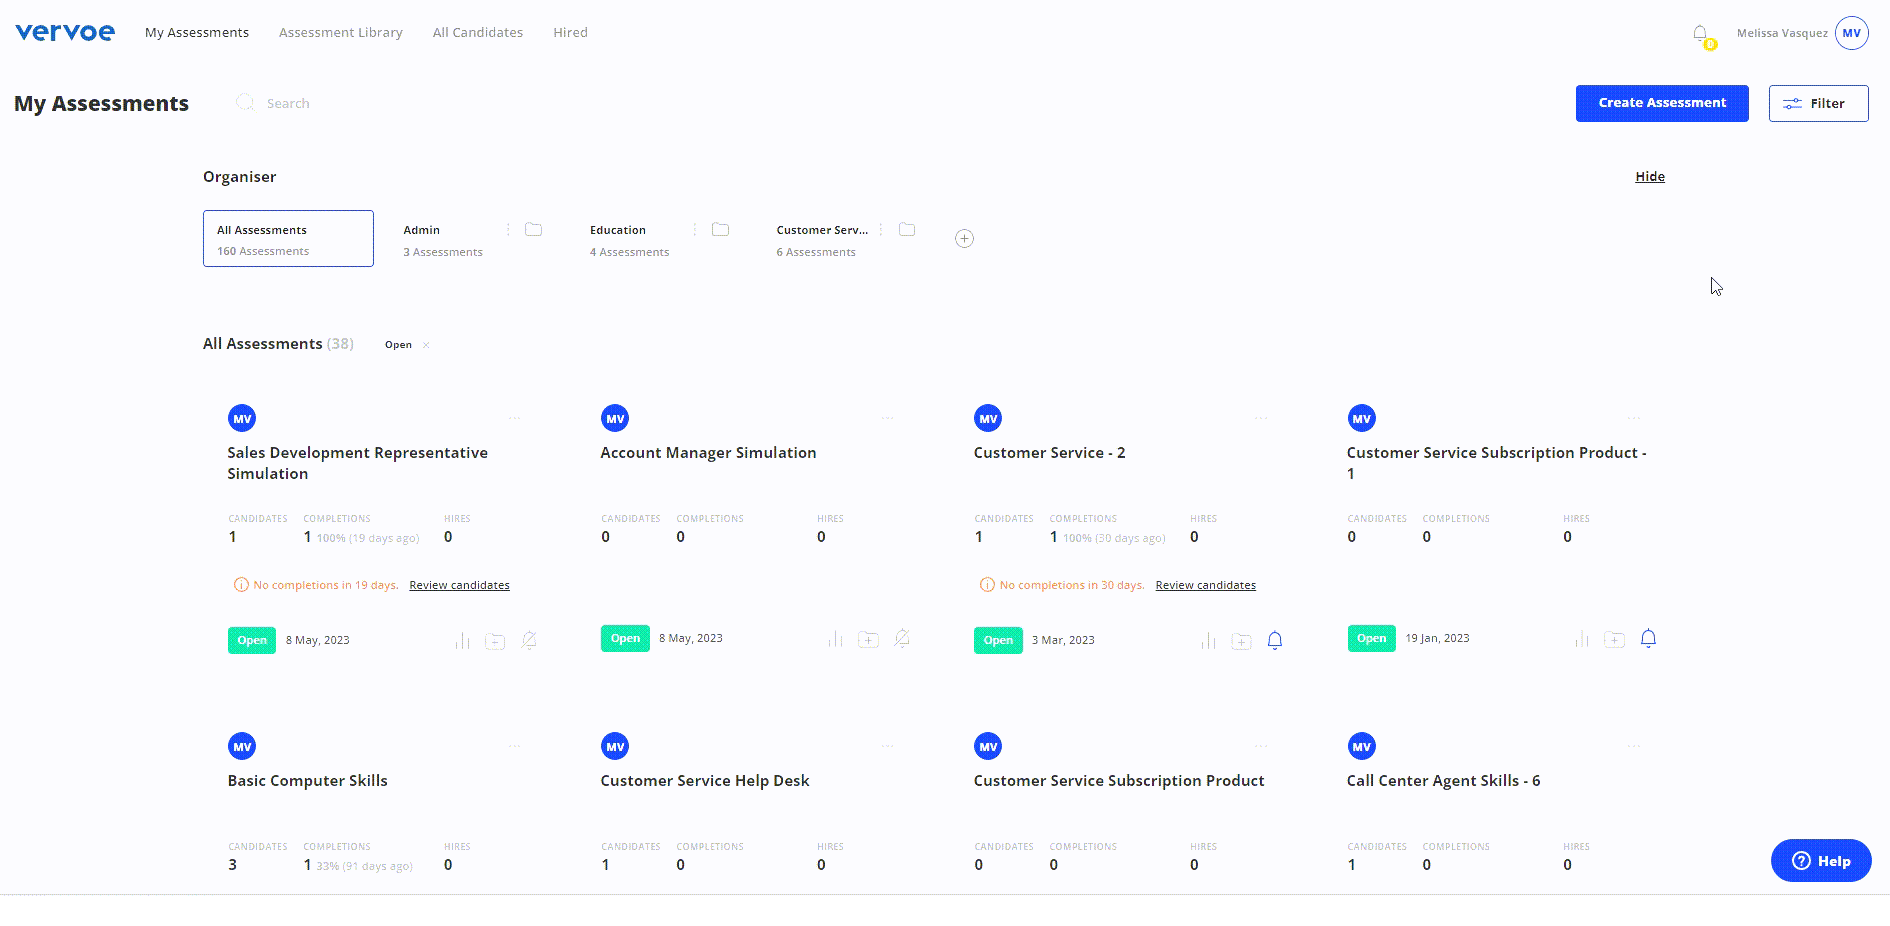
Task: Open analytics chart for Customer Service - 2
Action: [x=1208, y=641]
